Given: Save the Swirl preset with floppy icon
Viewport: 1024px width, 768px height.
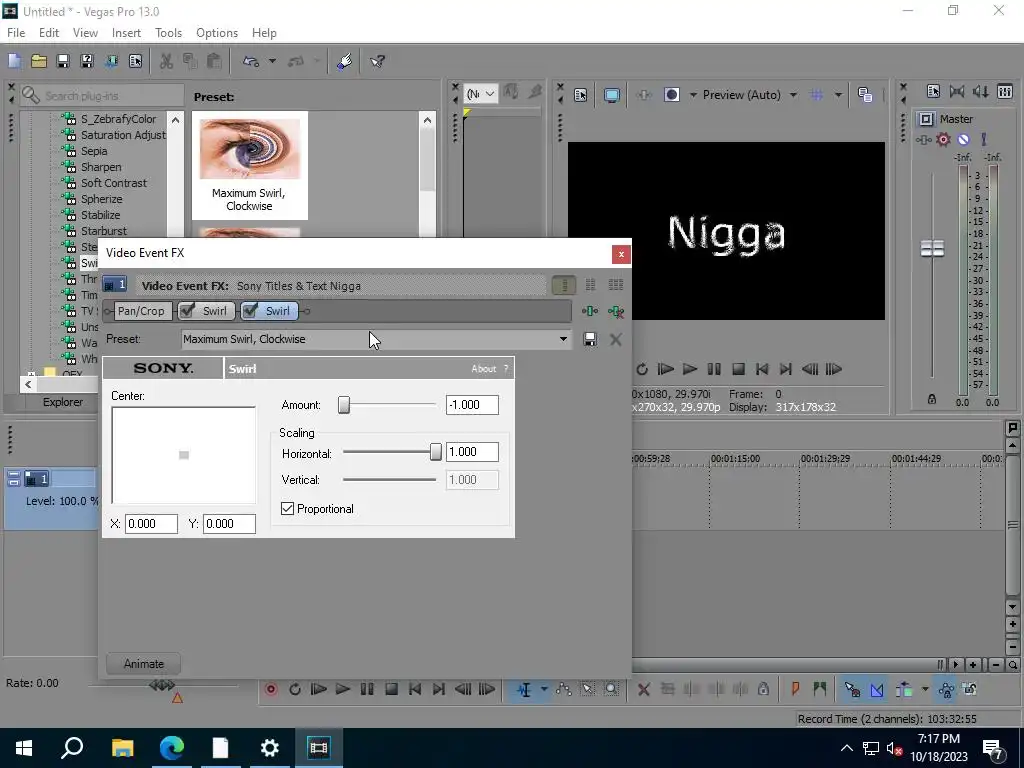Looking at the screenshot, I should [x=590, y=339].
